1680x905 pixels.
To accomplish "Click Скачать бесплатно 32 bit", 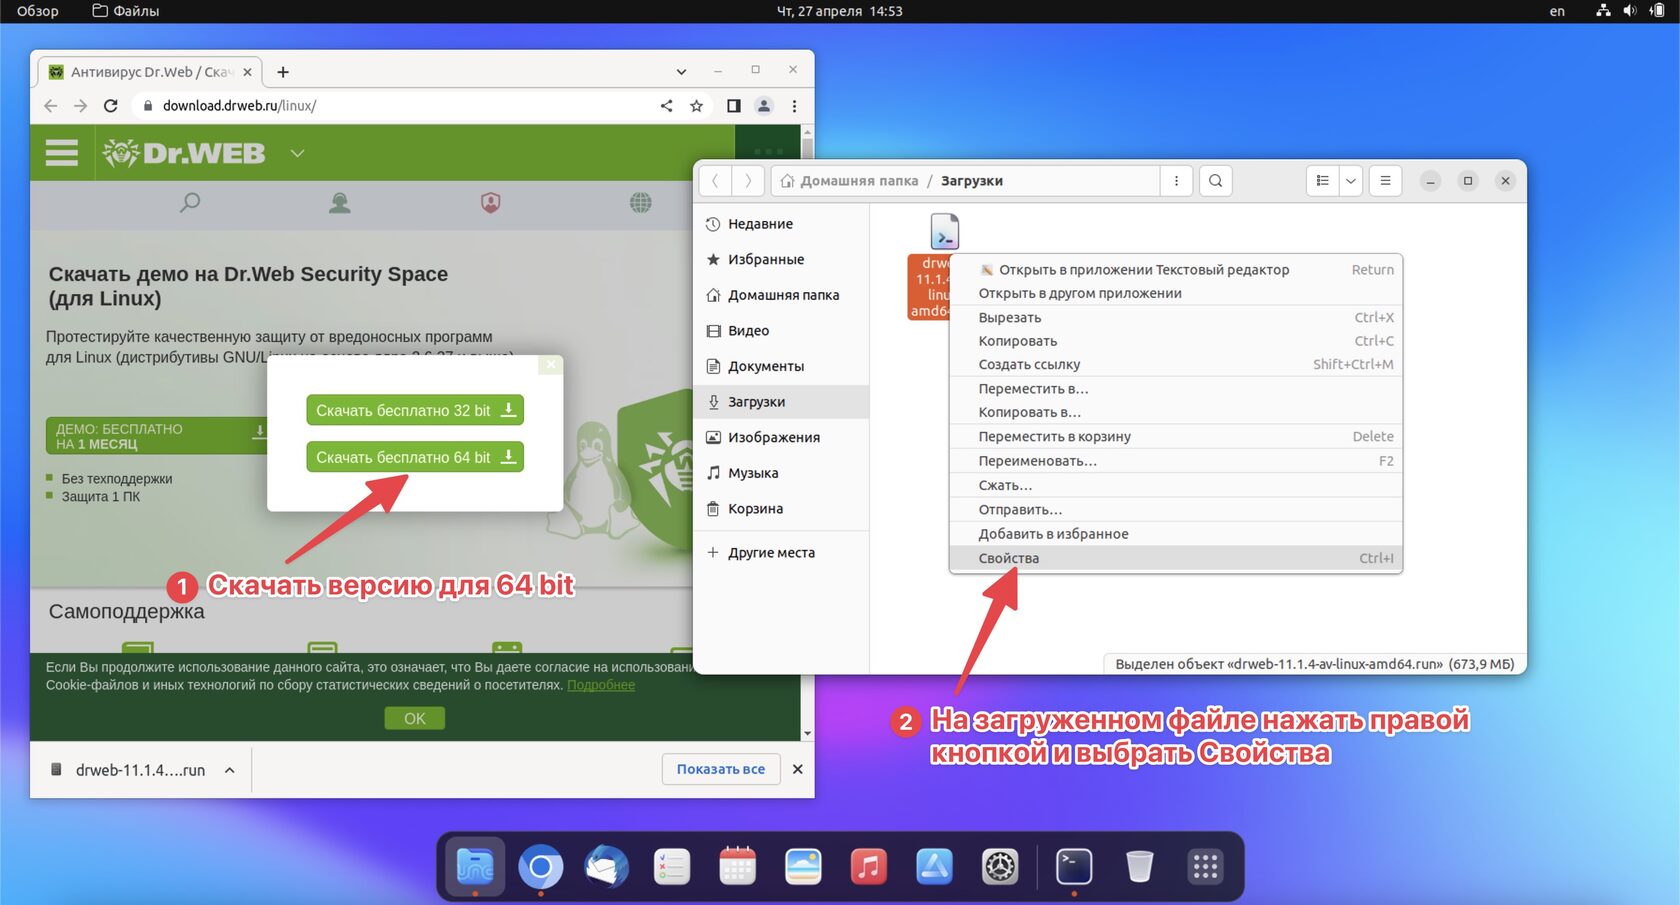I will [415, 410].
